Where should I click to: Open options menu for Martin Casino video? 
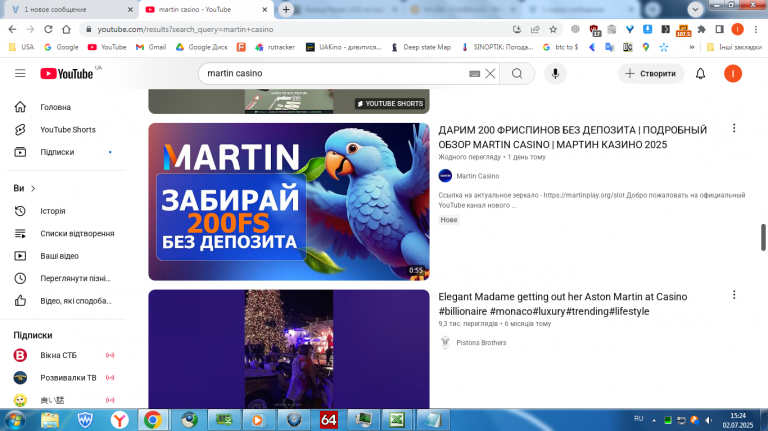click(734, 128)
